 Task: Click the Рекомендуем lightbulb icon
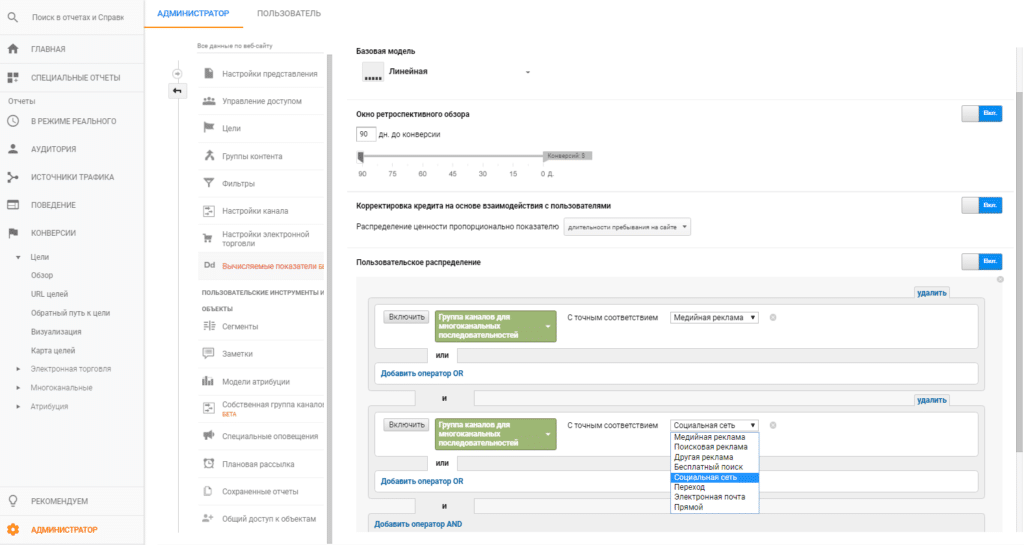(13, 501)
